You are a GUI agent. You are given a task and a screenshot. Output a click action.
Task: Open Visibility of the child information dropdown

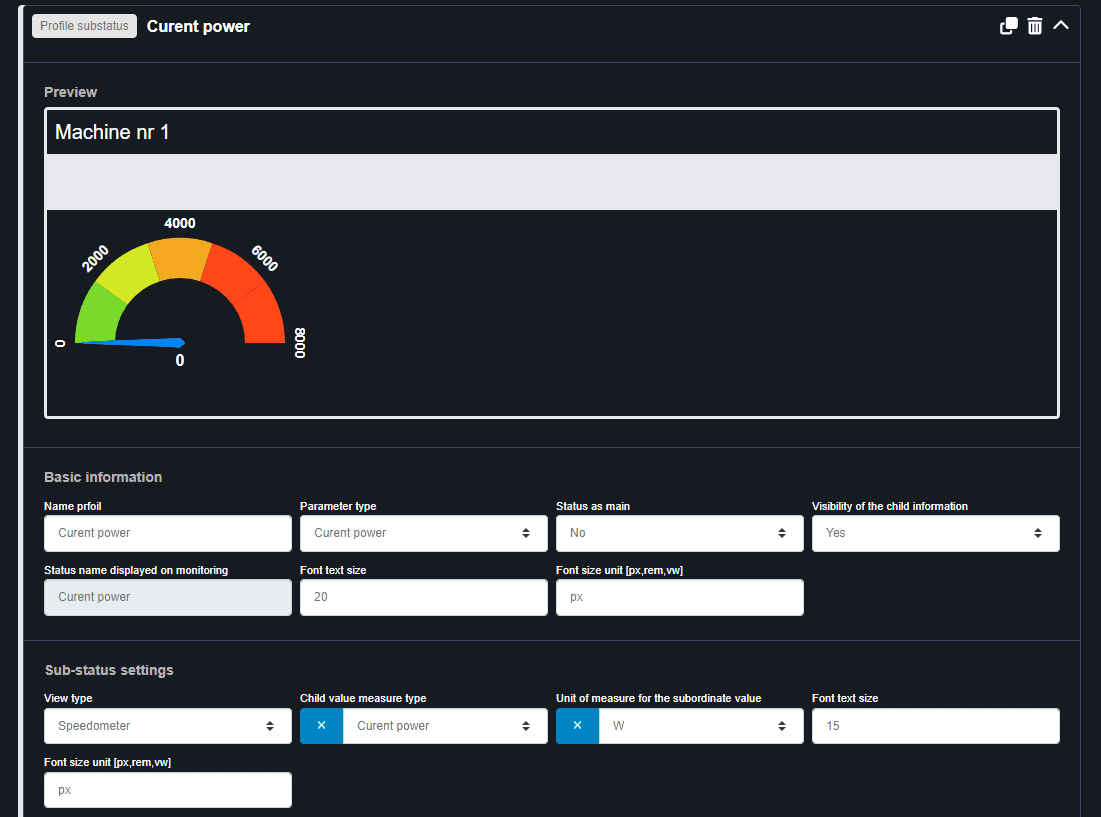point(935,533)
